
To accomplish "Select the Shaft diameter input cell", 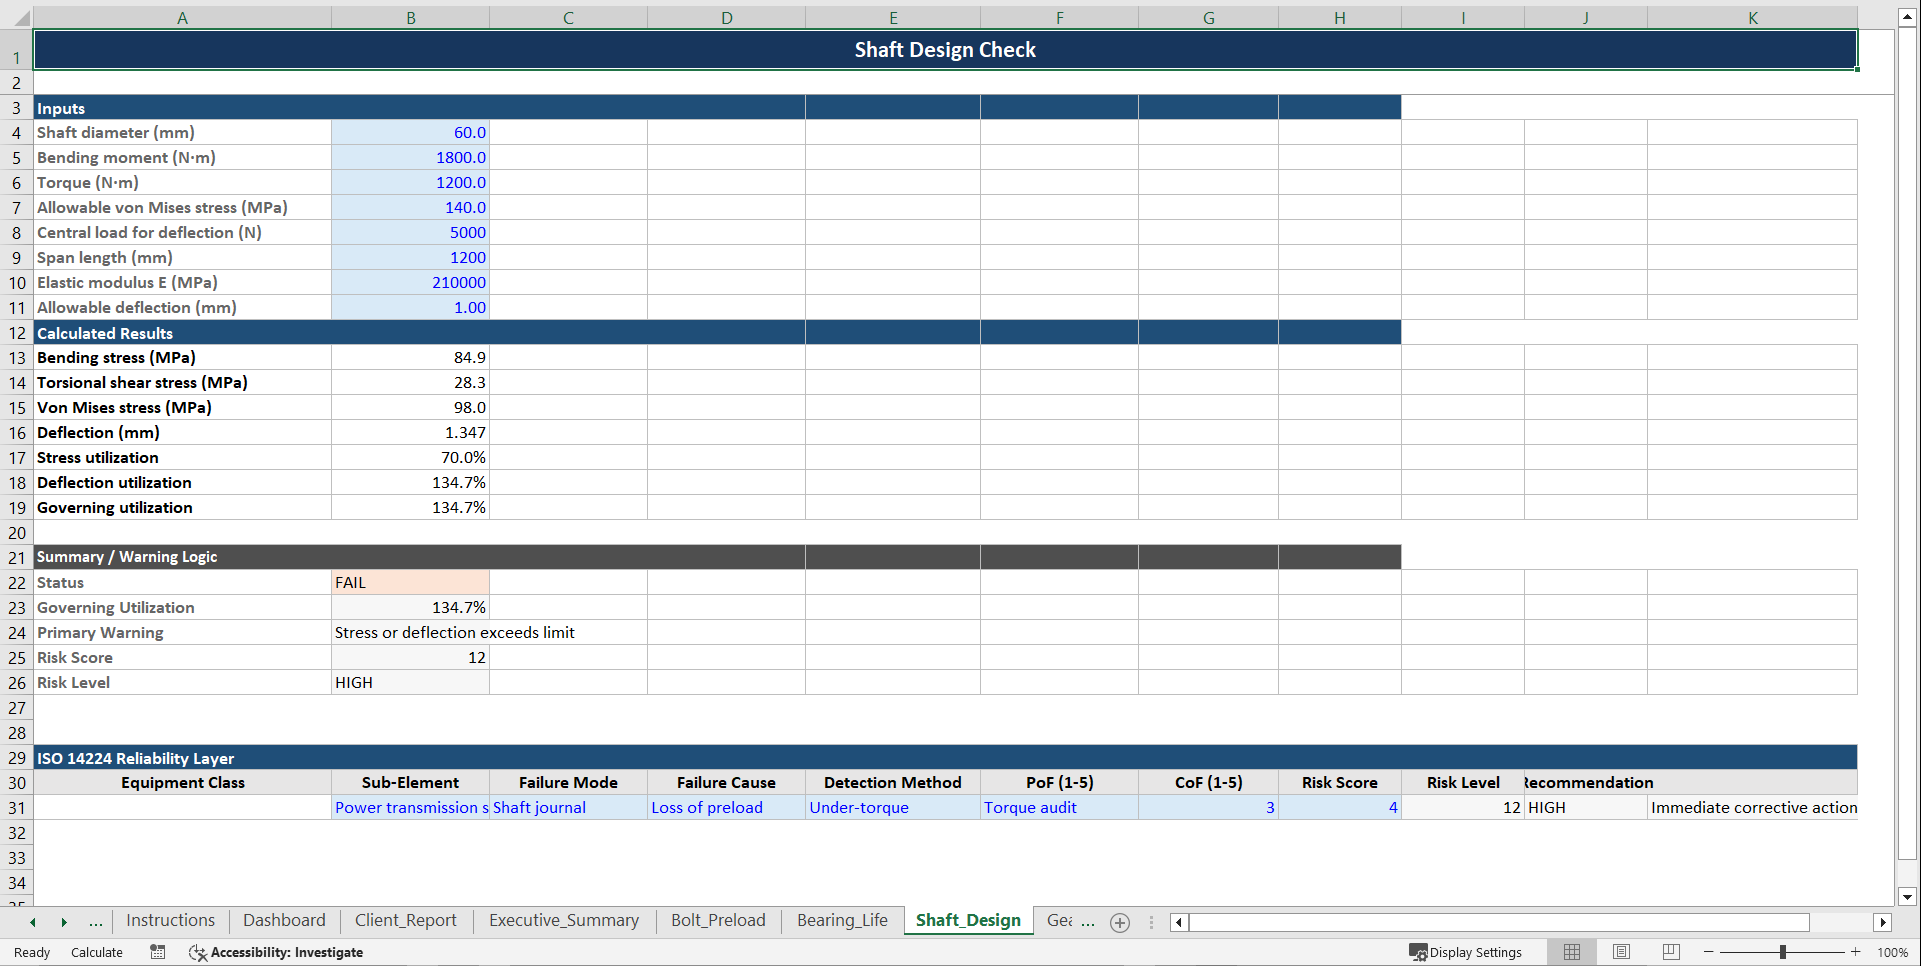I will (410, 132).
